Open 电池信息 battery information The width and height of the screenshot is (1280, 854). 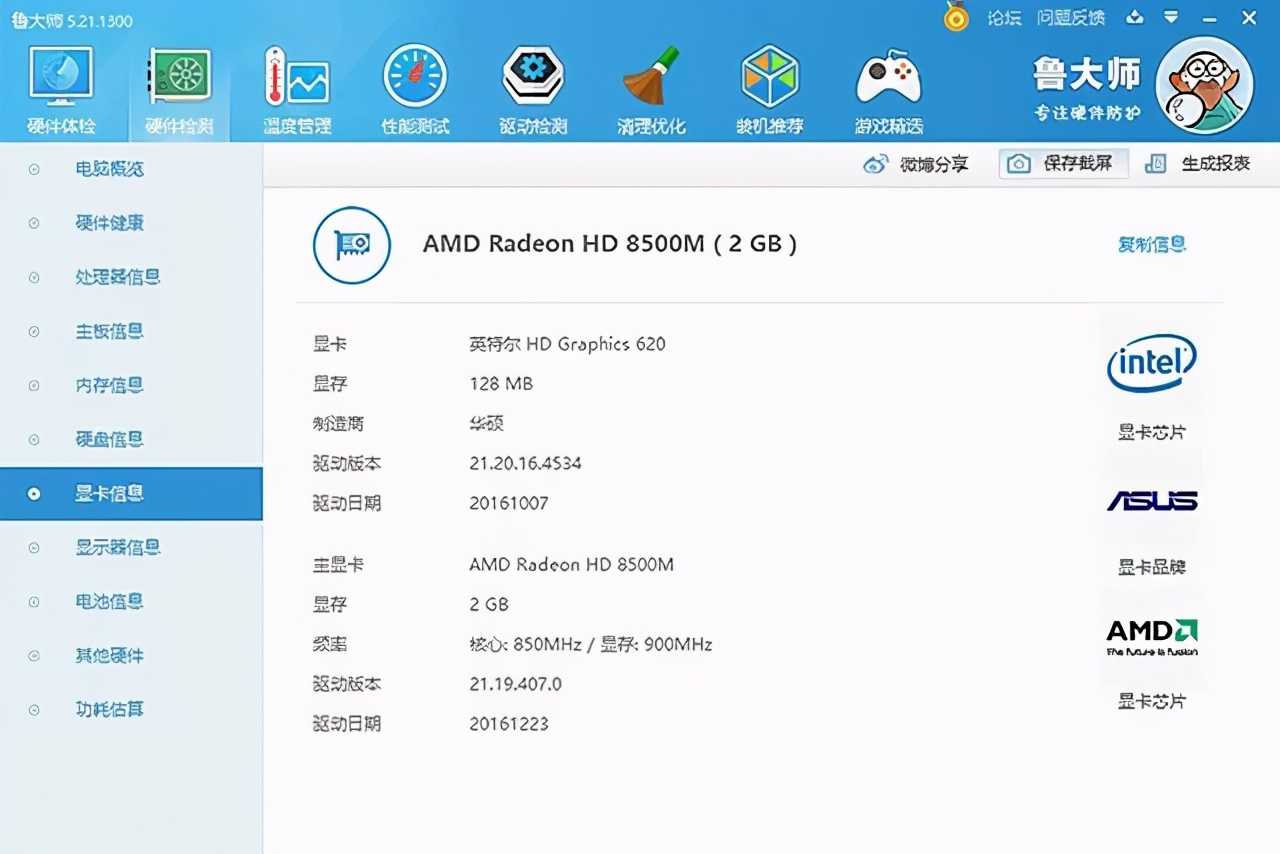tap(109, 601)
